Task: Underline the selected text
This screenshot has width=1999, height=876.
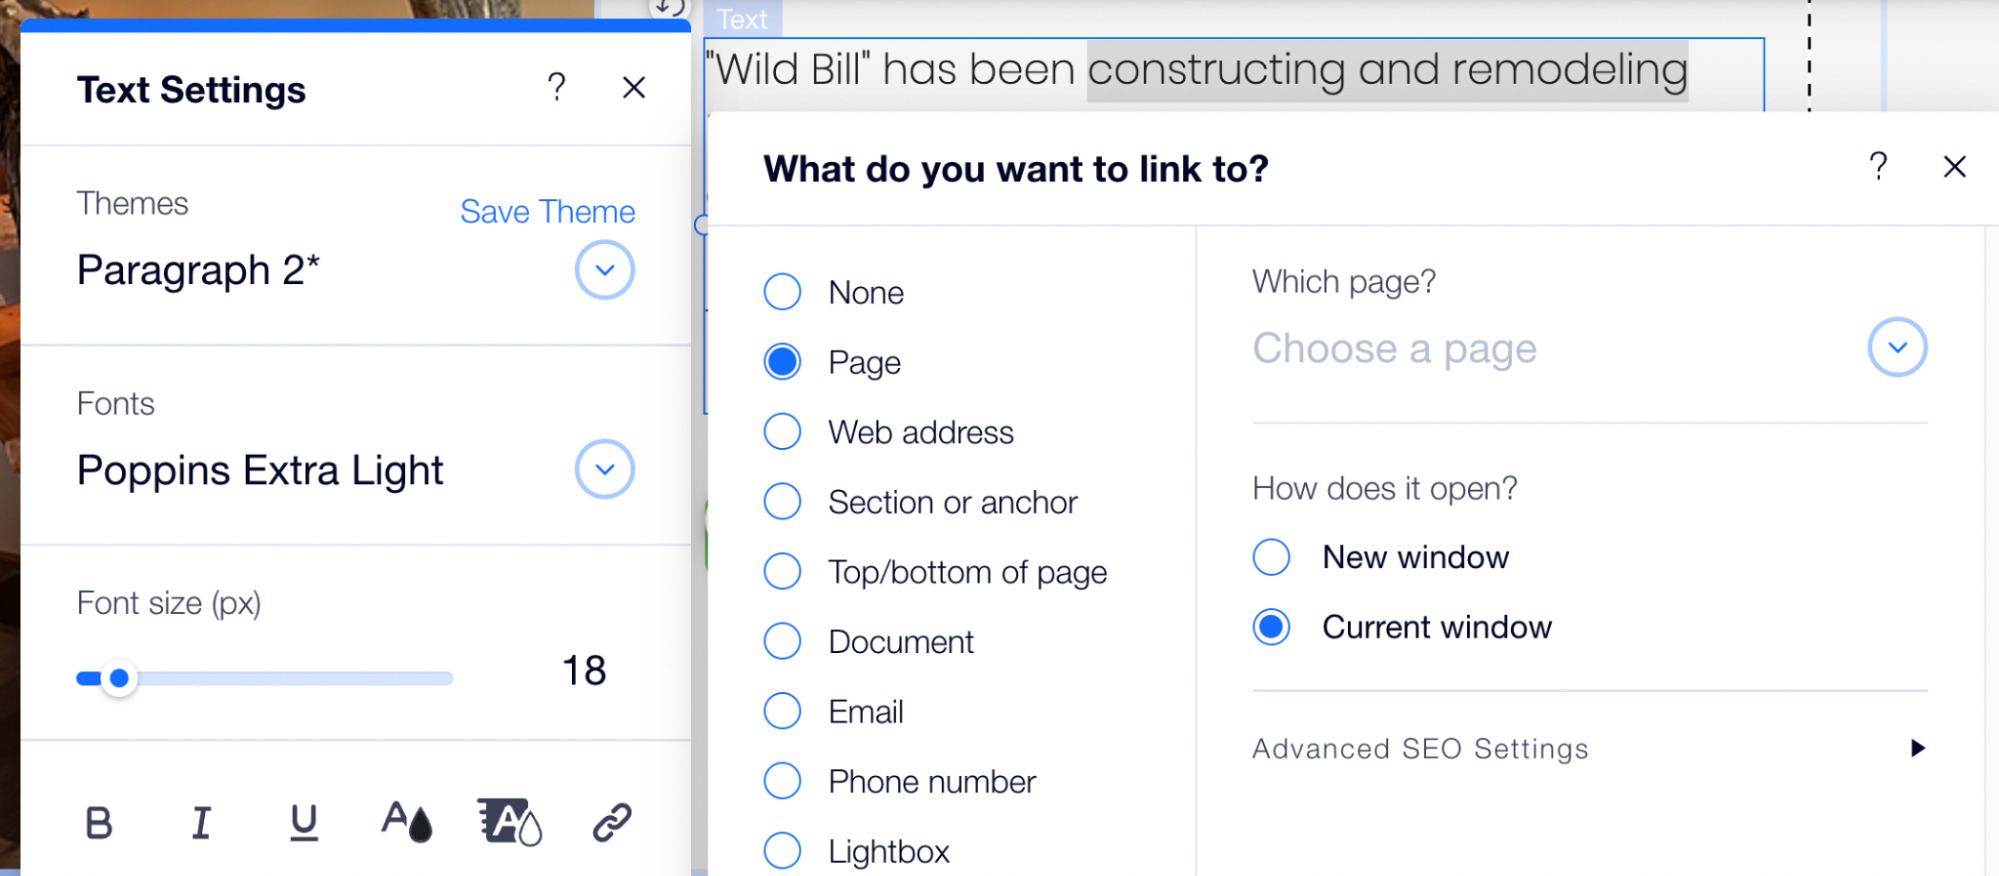Action: pyautogui.click(x=303, y=822)
